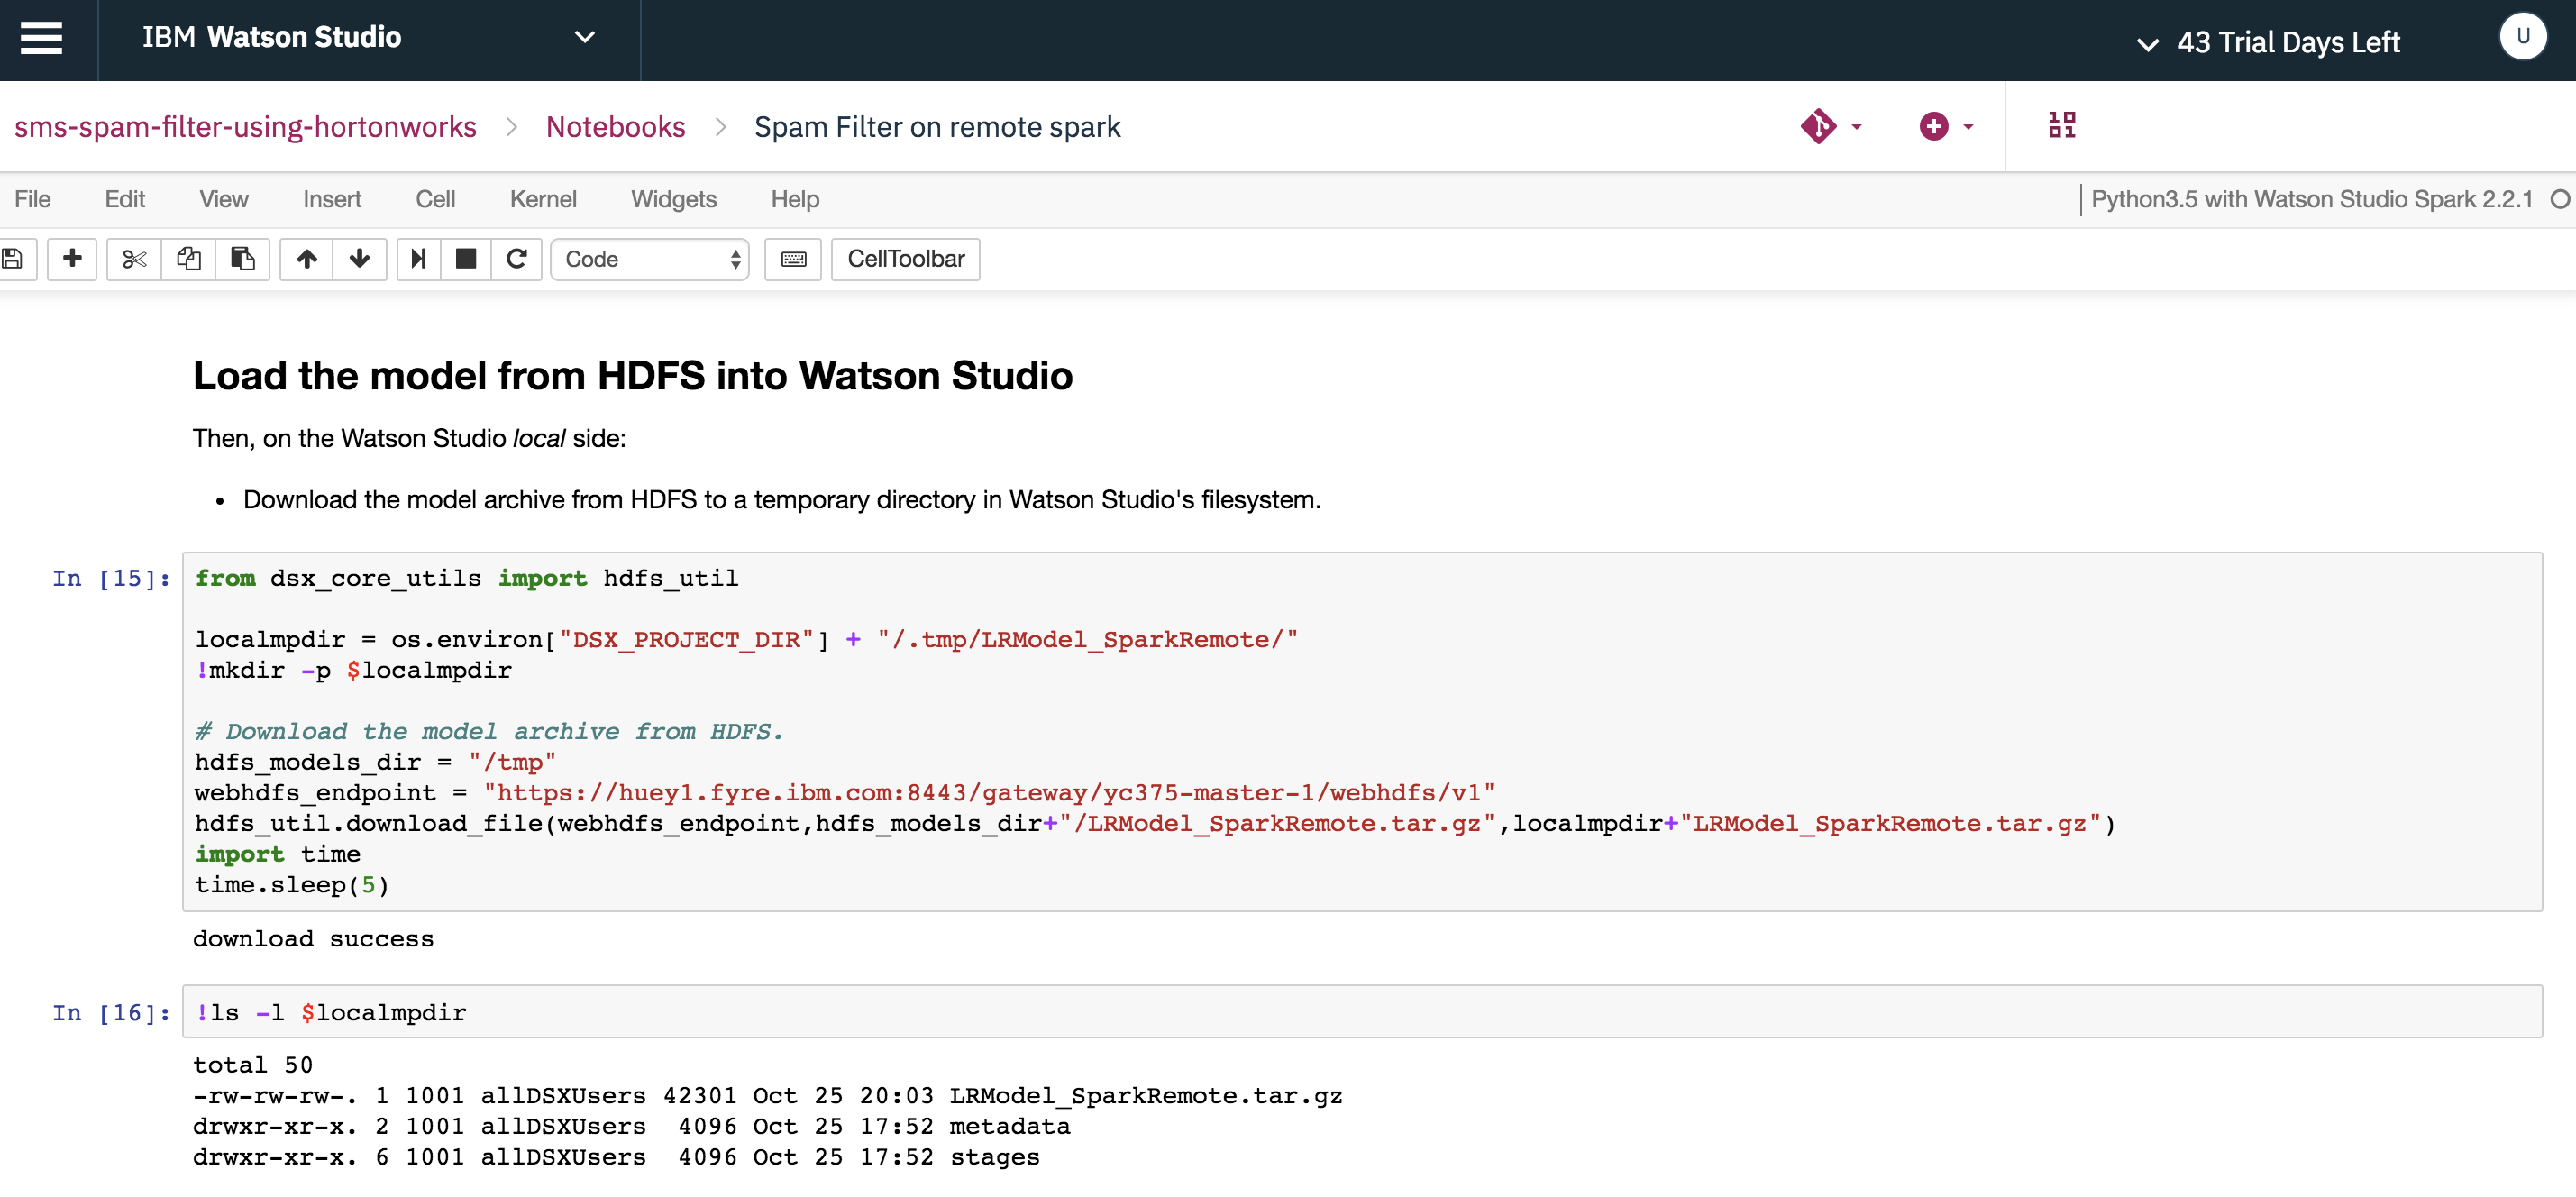
Task: Go to sms-spam-filter-using-hortonworks project link
Action: 245,127
